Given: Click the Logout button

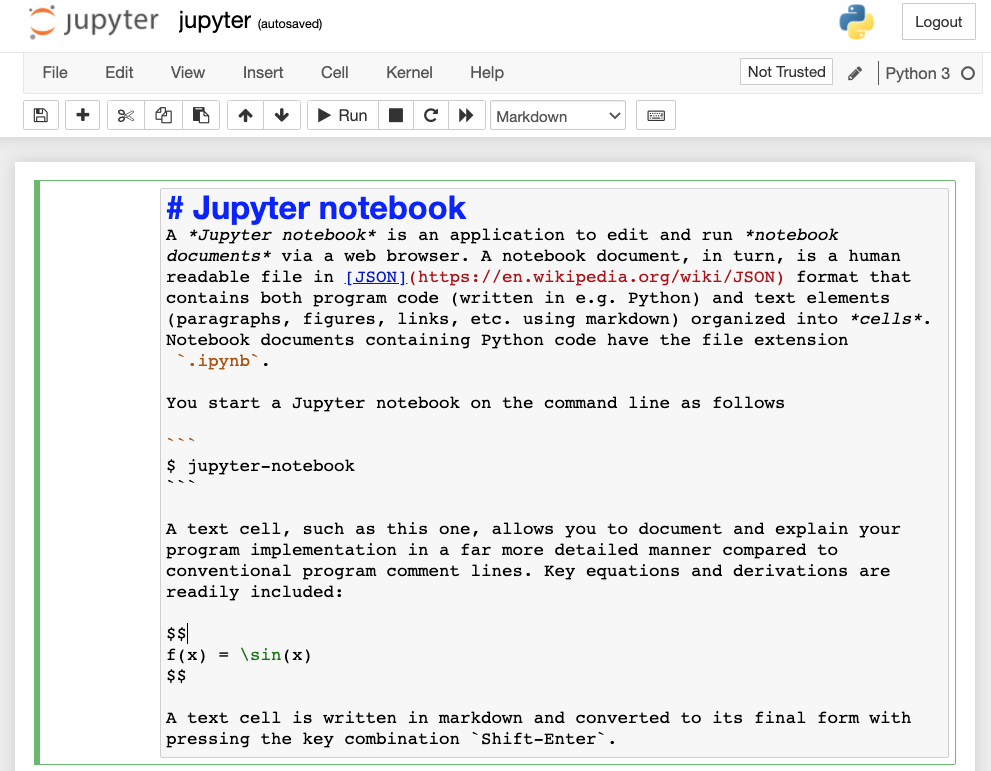Looking at the screenshot, I should pos(939,21).
